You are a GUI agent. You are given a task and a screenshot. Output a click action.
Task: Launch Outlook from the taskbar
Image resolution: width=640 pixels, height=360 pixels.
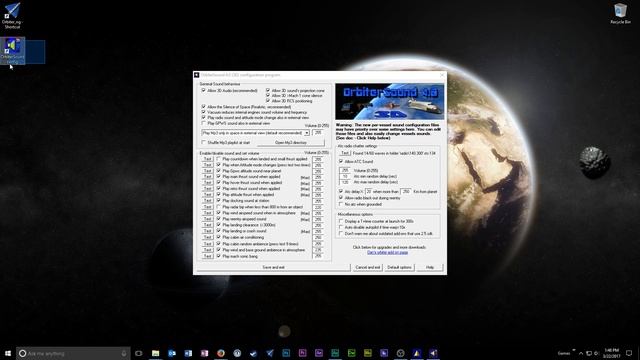(172, 353)
